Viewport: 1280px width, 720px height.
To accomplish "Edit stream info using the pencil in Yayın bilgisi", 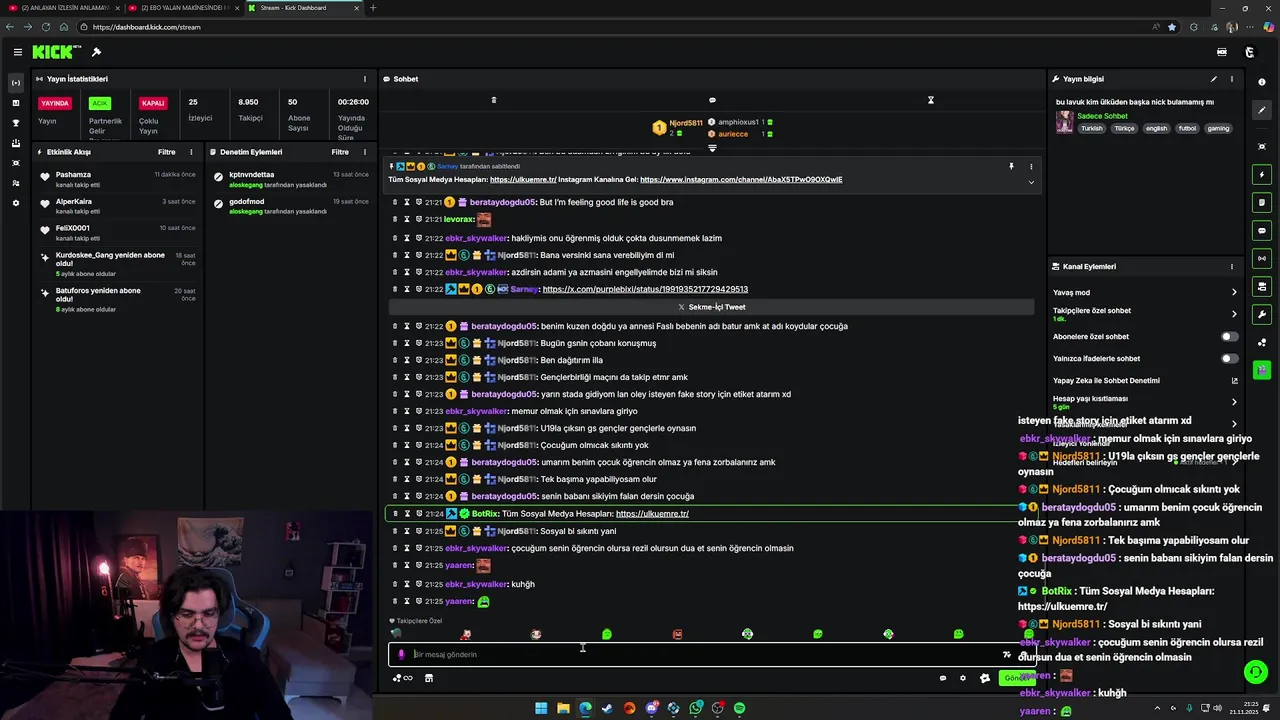I will coord(1214,79).
